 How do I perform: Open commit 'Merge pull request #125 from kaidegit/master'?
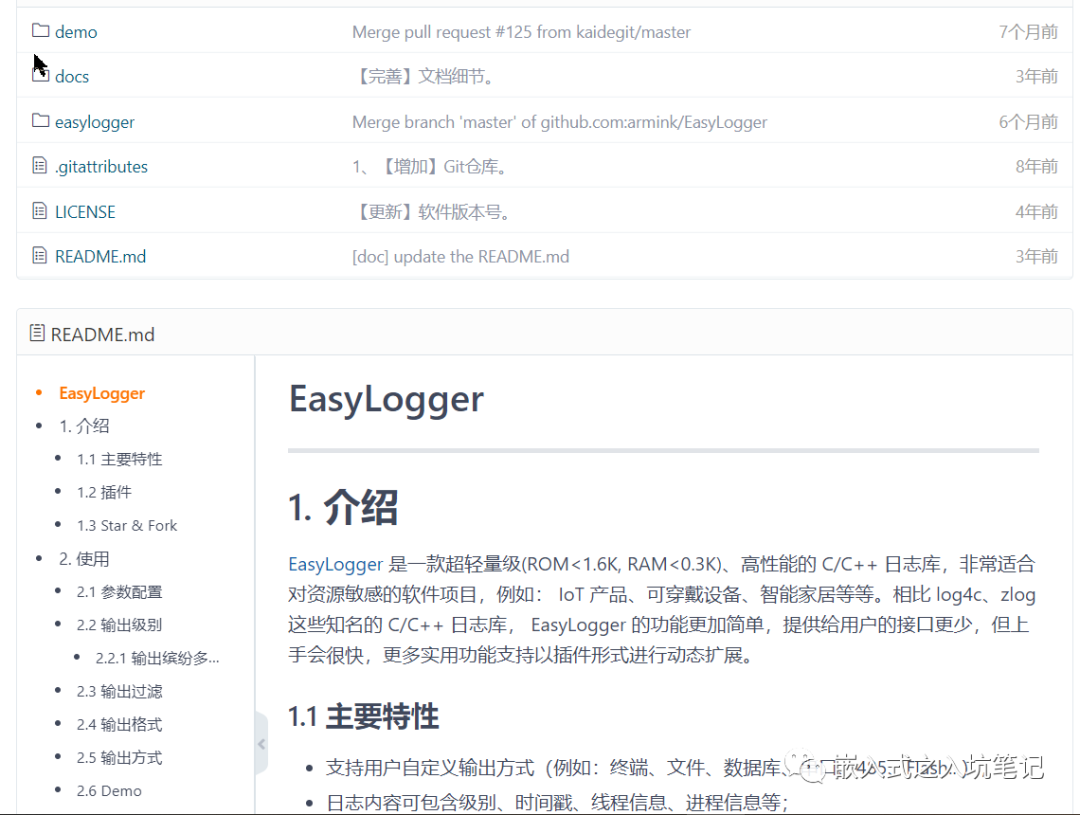(x=521, y=32)
